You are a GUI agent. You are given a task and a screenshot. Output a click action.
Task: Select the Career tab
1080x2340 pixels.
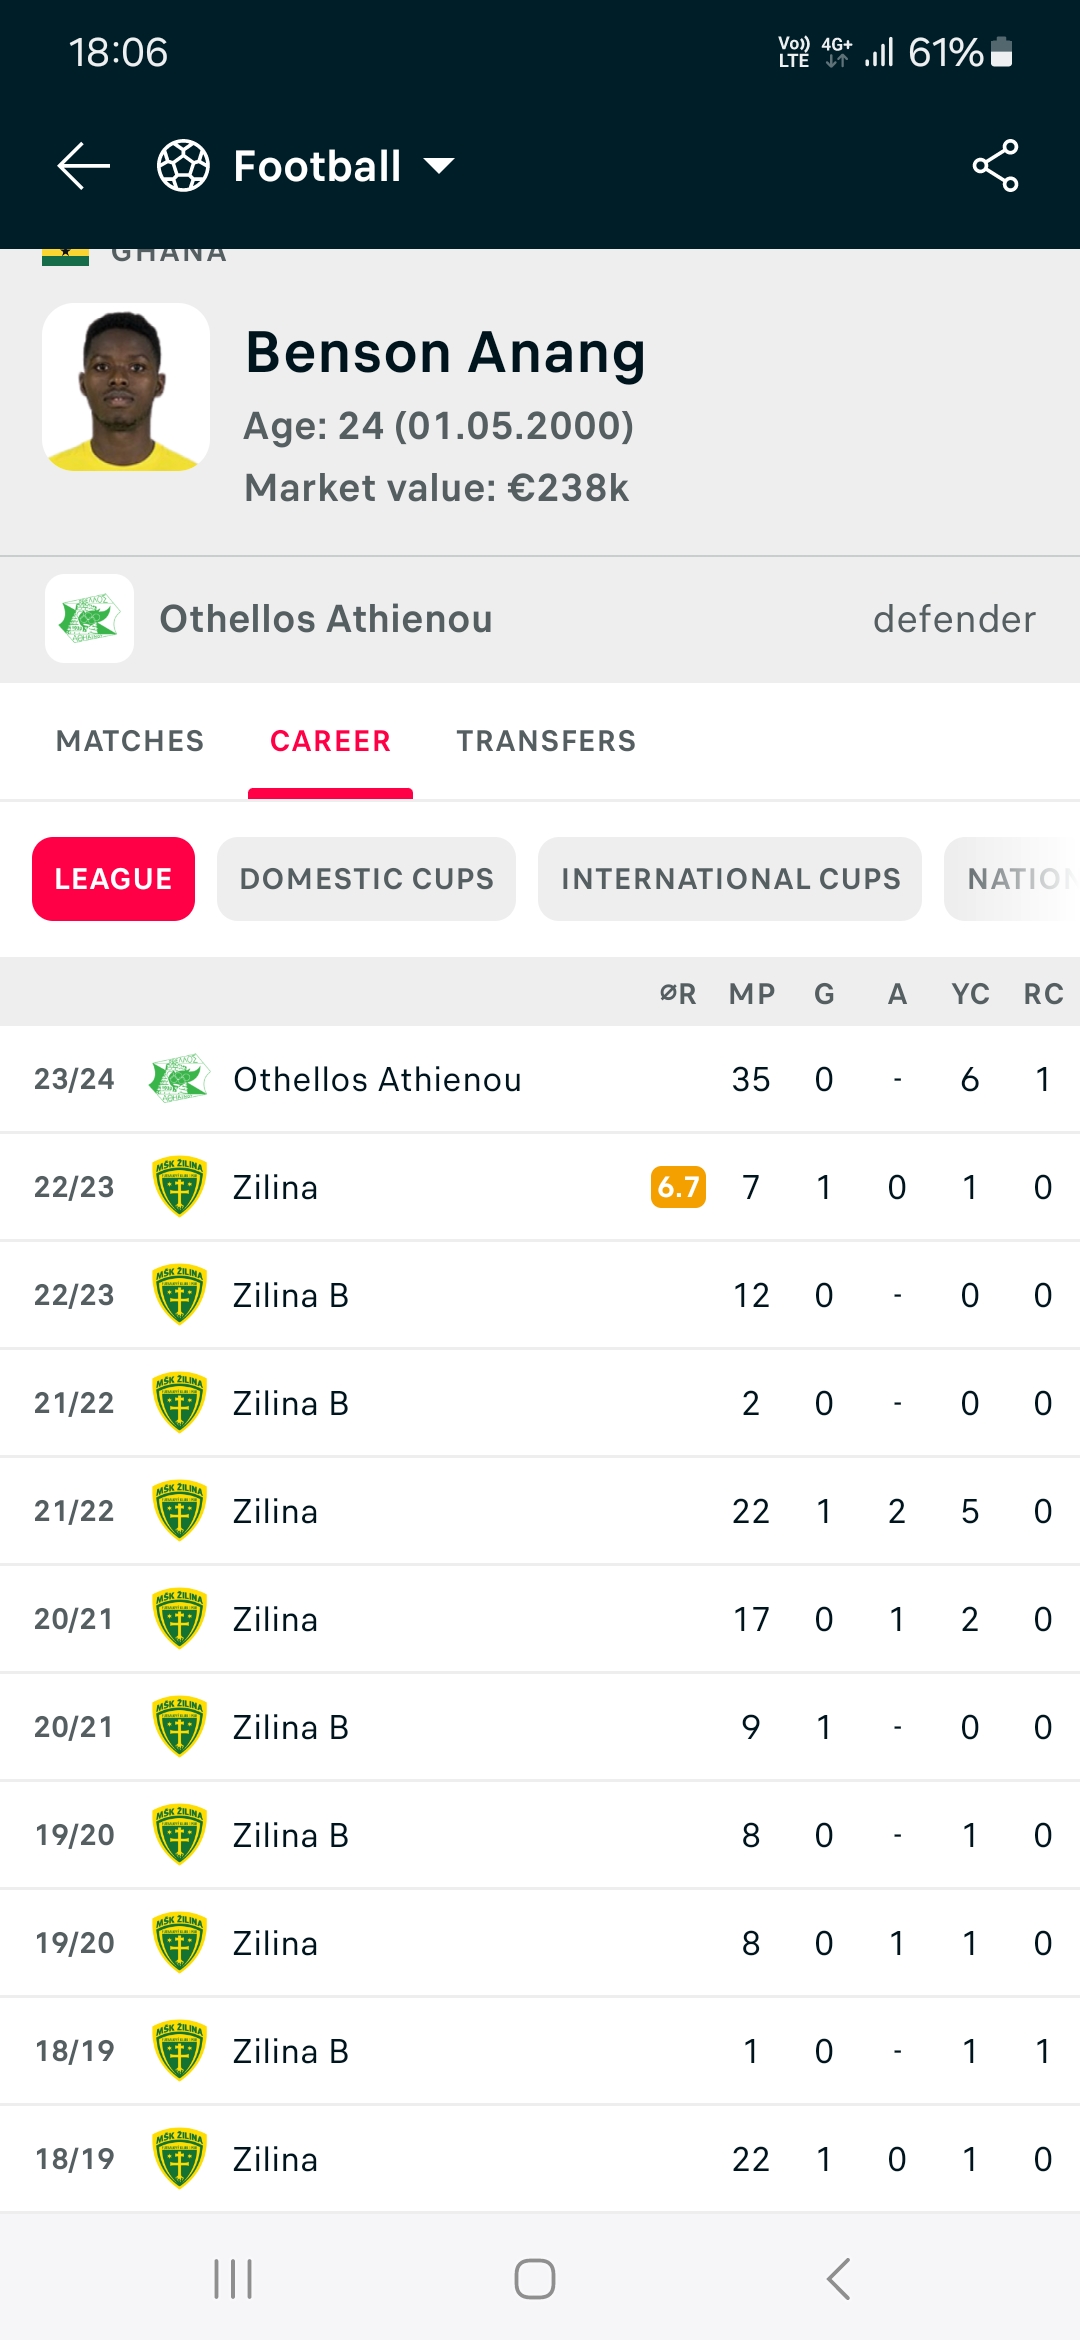pos(330,741)
